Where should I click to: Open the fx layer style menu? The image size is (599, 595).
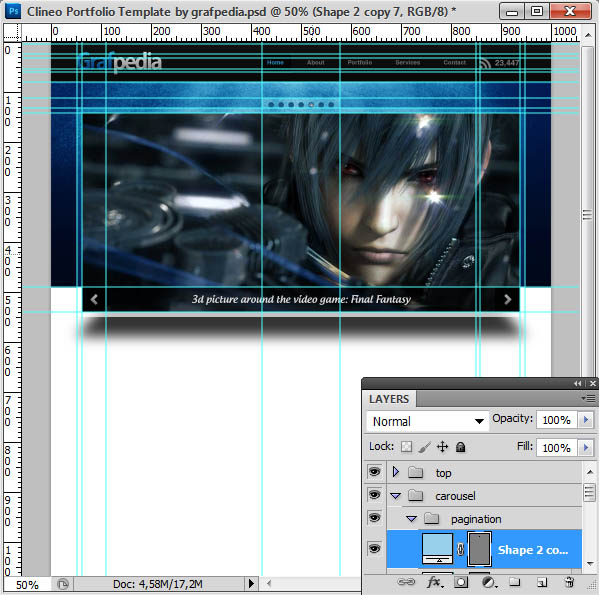coord(435,582)
